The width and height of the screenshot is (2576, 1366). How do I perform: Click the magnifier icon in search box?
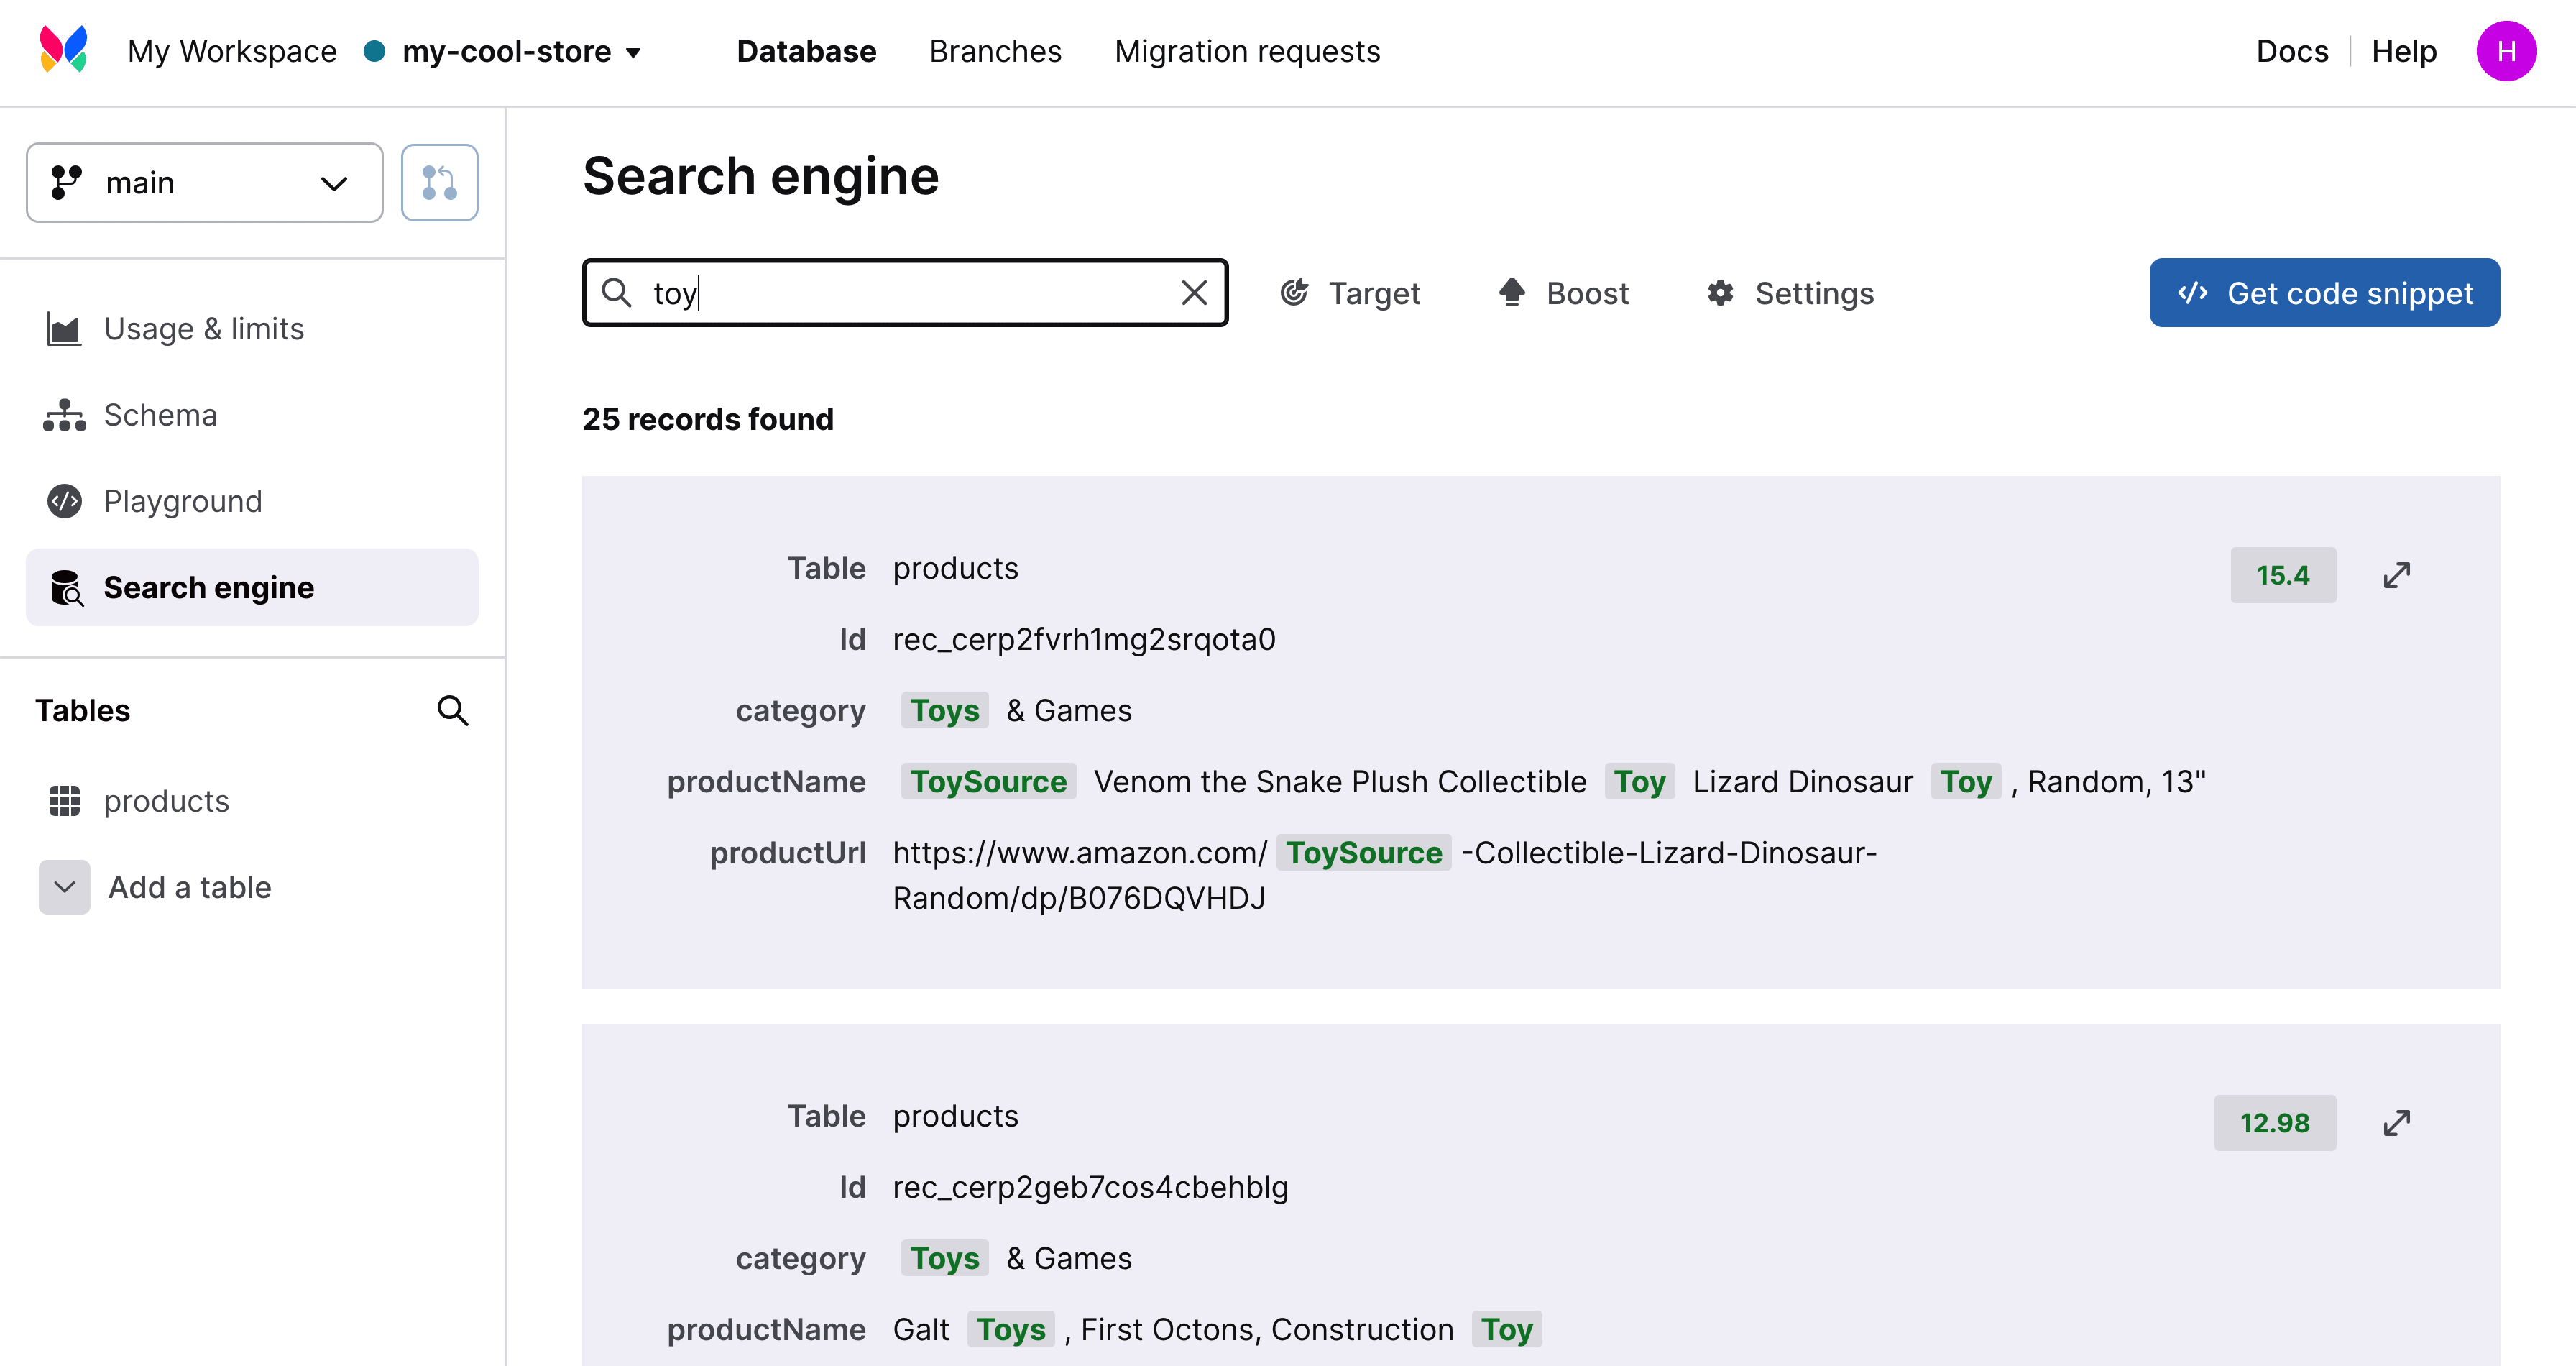tap(616, 293)
